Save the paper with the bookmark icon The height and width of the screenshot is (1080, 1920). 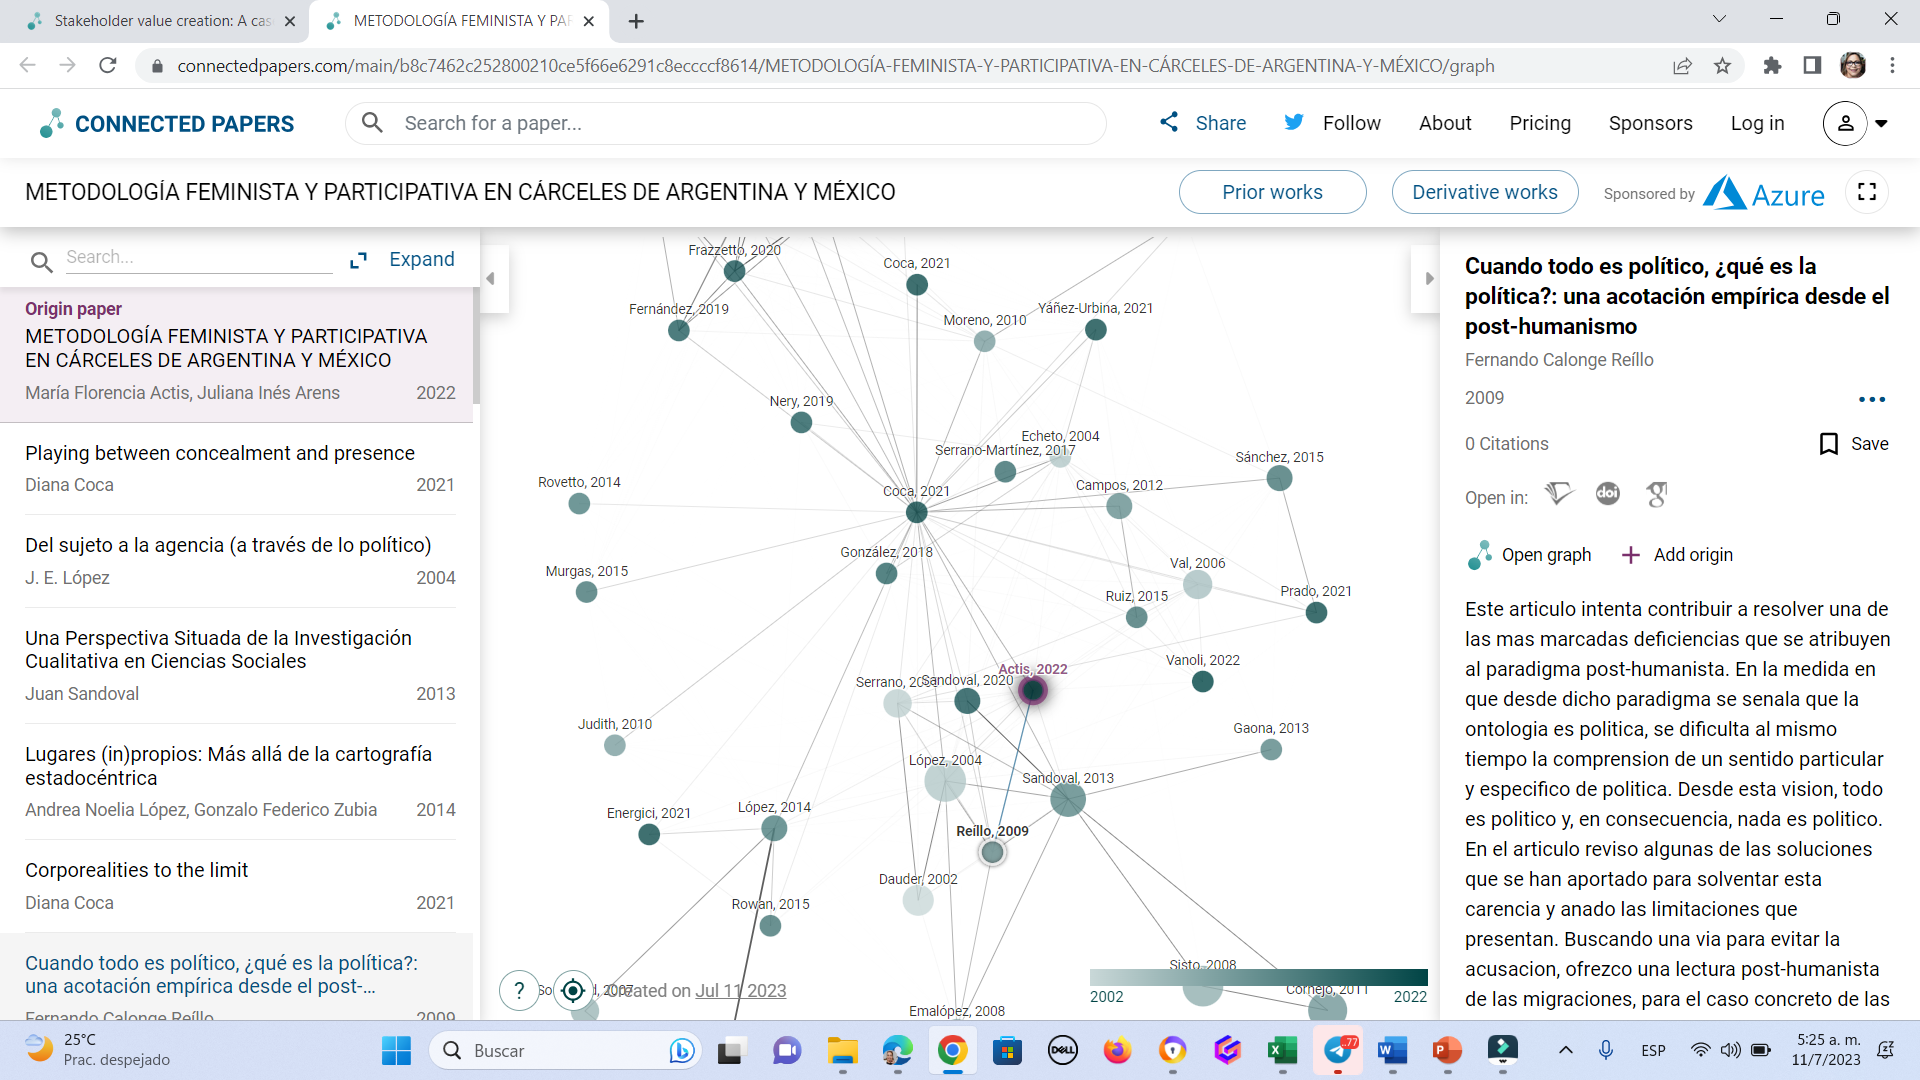tap(1830, 443)
